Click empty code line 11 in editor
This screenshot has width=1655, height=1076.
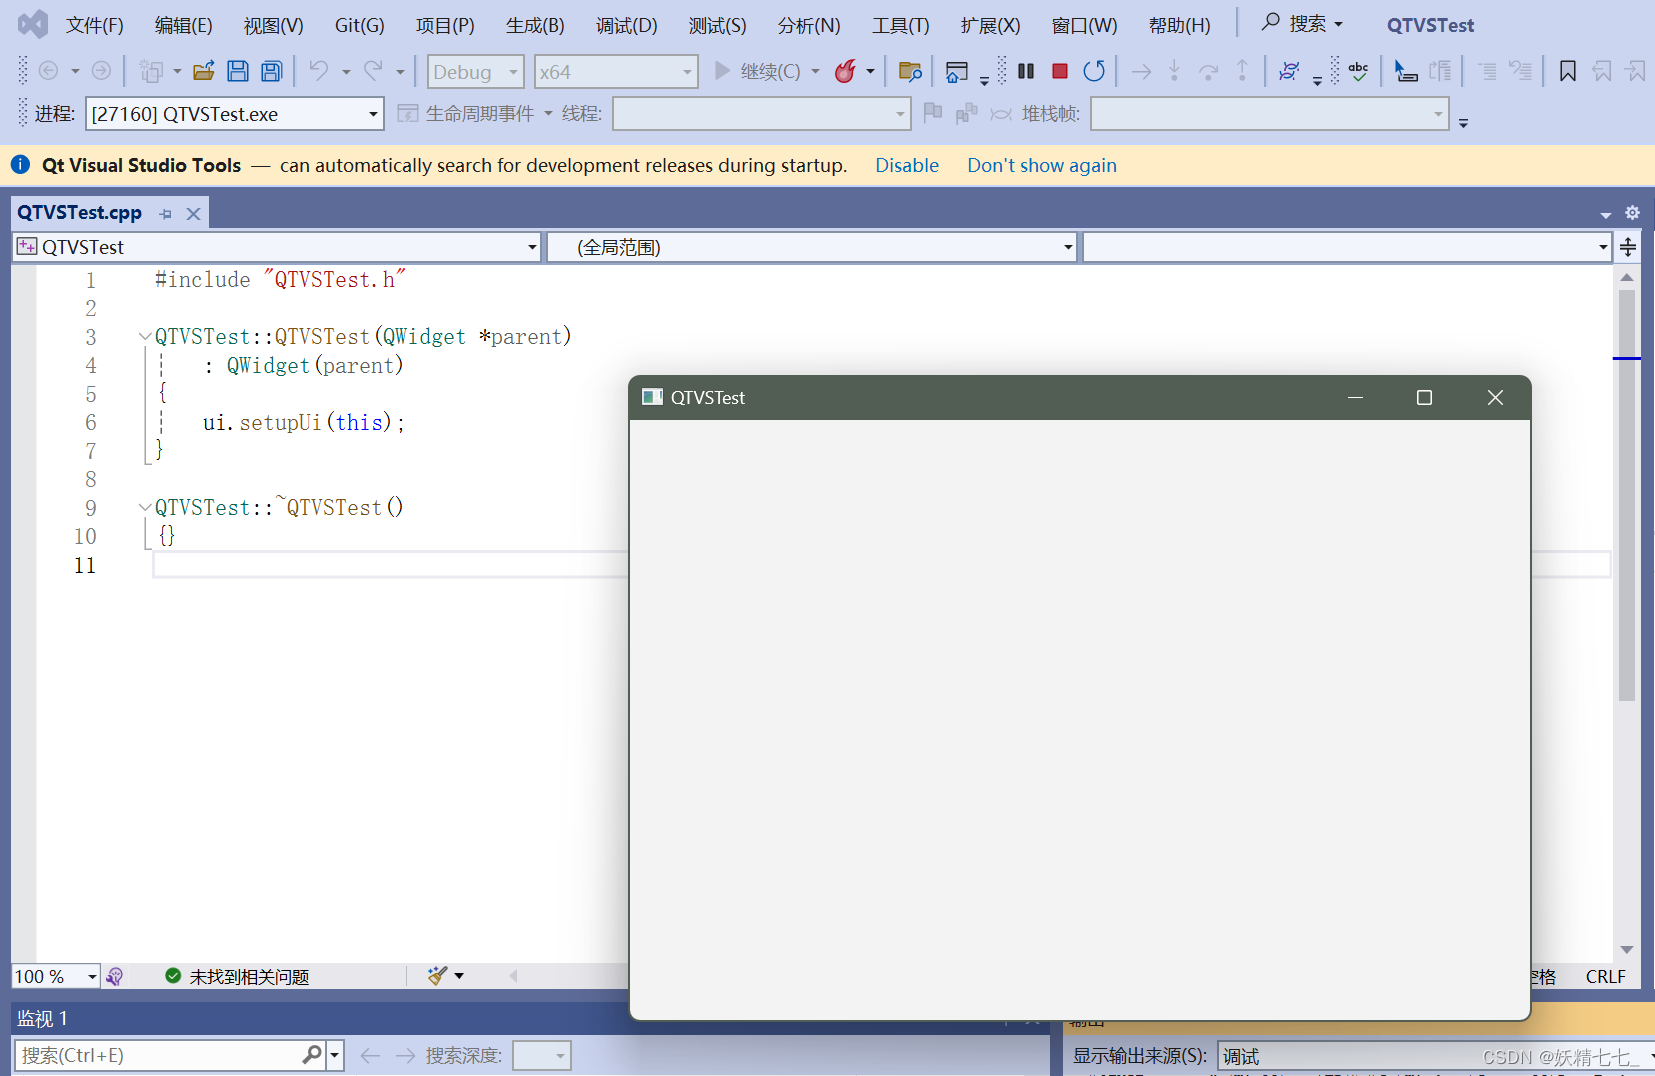(x=390, y=565)
